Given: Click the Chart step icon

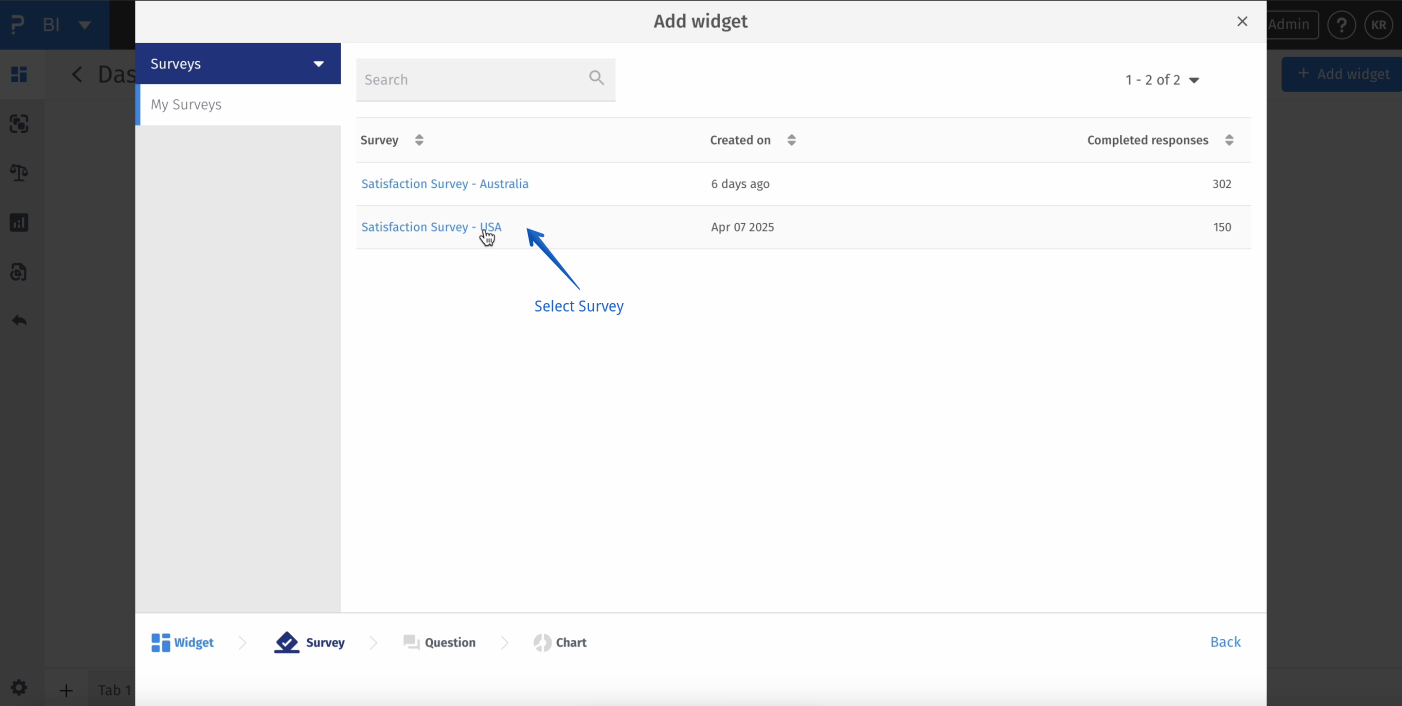Looking at the screenshot, I should click(542, 642).
